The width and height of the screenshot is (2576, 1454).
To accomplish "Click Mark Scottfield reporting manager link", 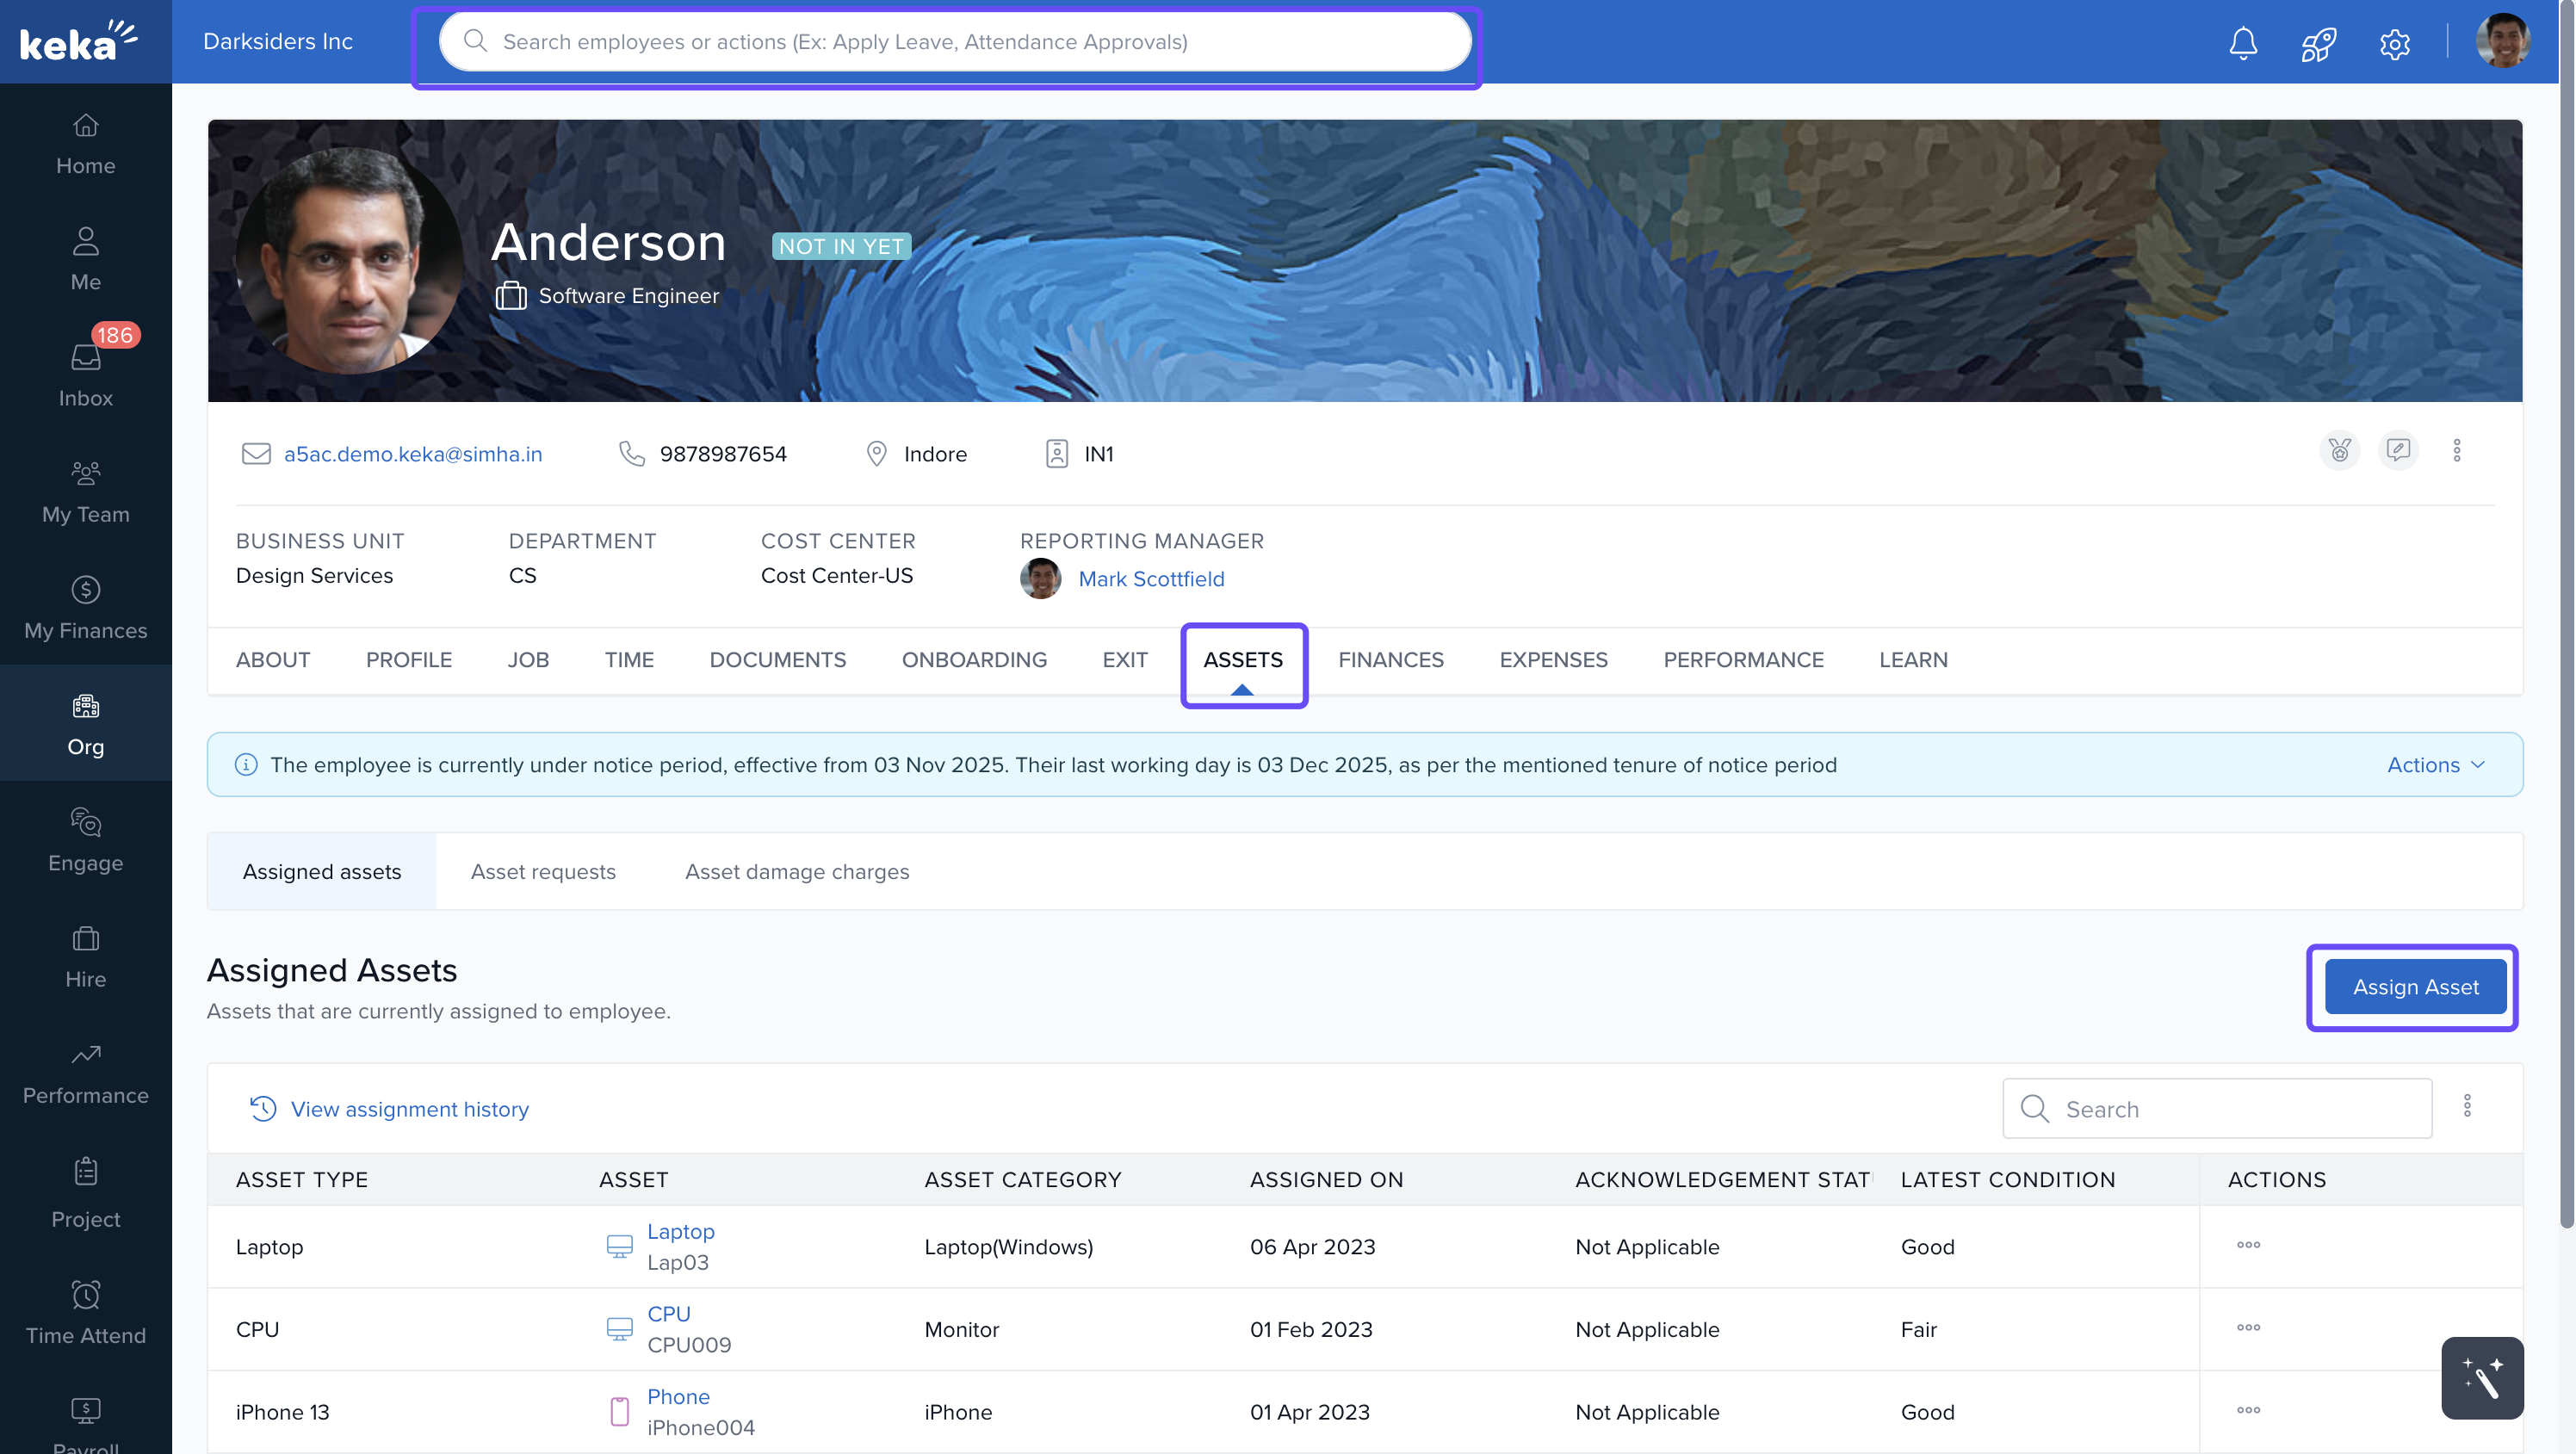I will point(1151,579).
